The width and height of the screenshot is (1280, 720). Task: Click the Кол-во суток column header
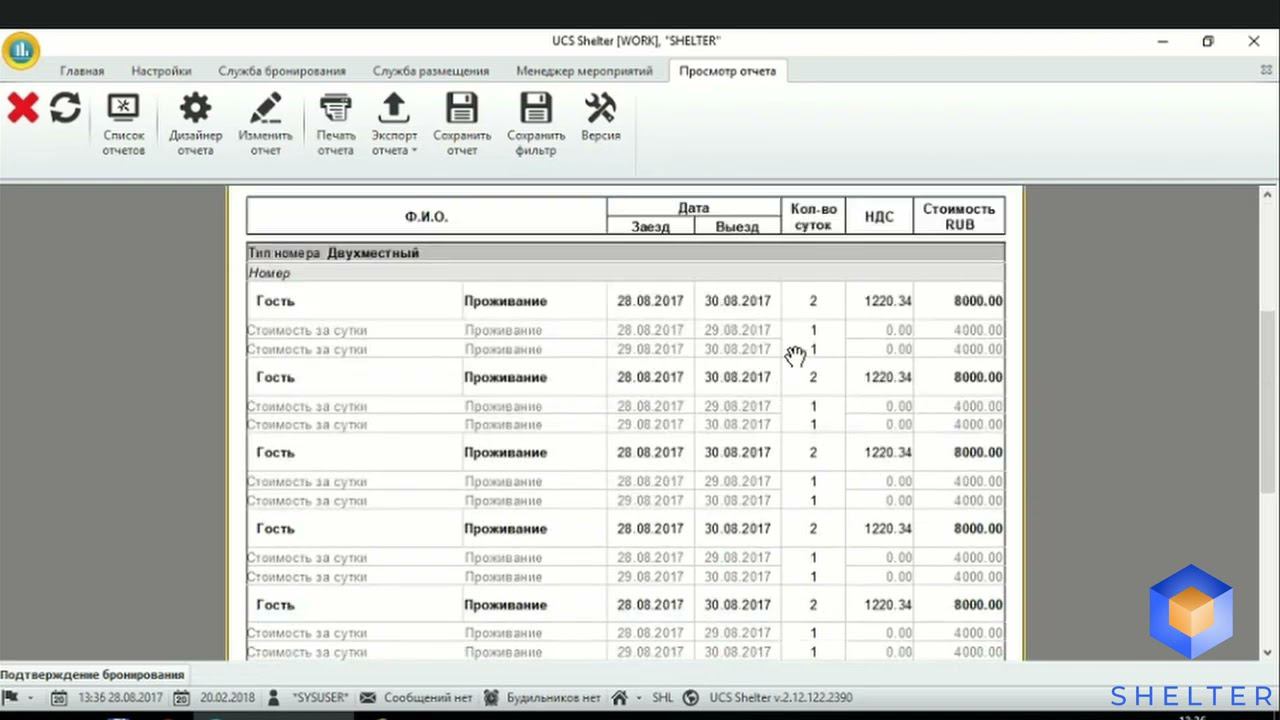click(813, 216)
